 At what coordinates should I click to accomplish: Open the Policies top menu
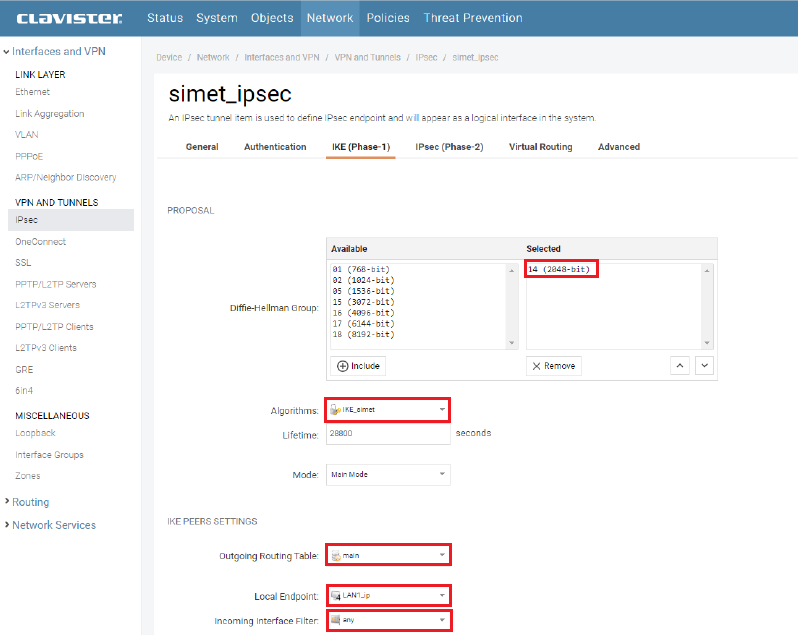click(x=388, y=18)
